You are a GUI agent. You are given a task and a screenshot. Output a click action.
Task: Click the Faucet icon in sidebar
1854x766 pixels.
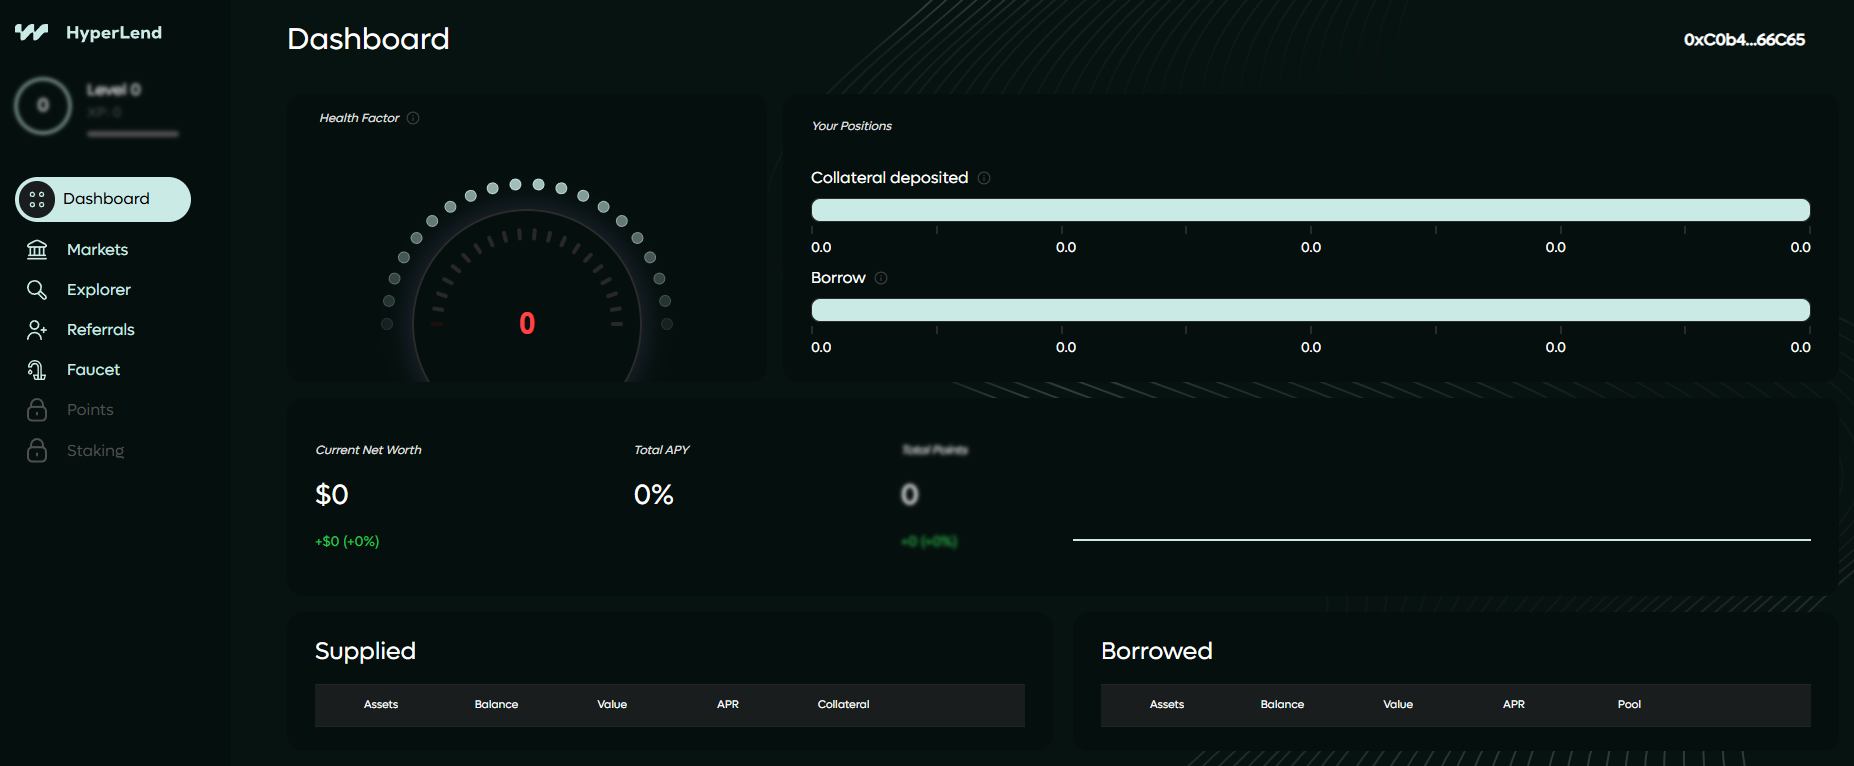tap(37, 370)
